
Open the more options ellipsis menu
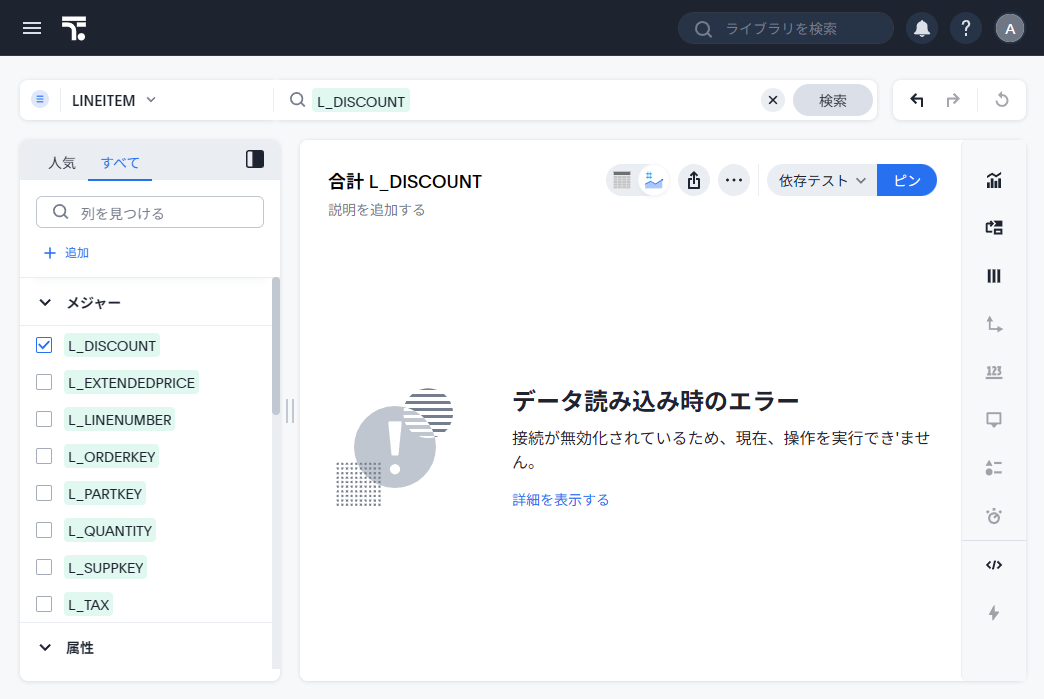734,180
